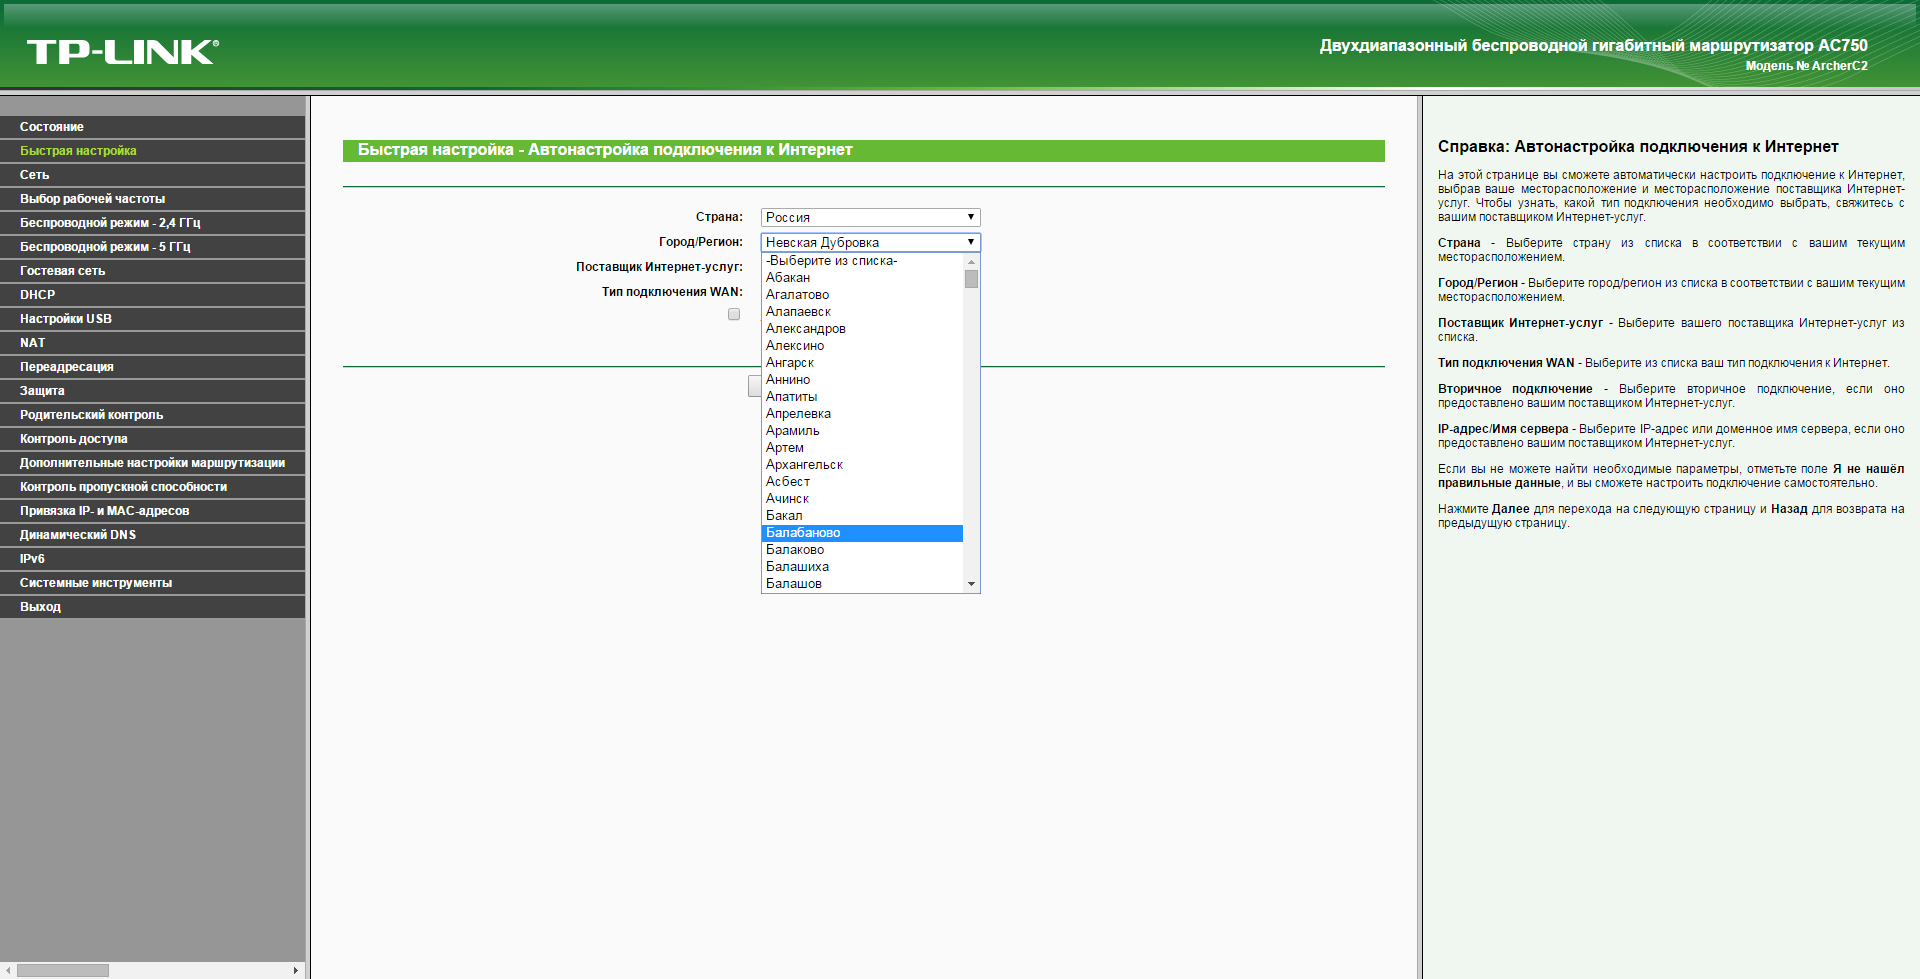The image size is (1920, 979).
Task: Pick Абакан from the region list
Action: 788,278
